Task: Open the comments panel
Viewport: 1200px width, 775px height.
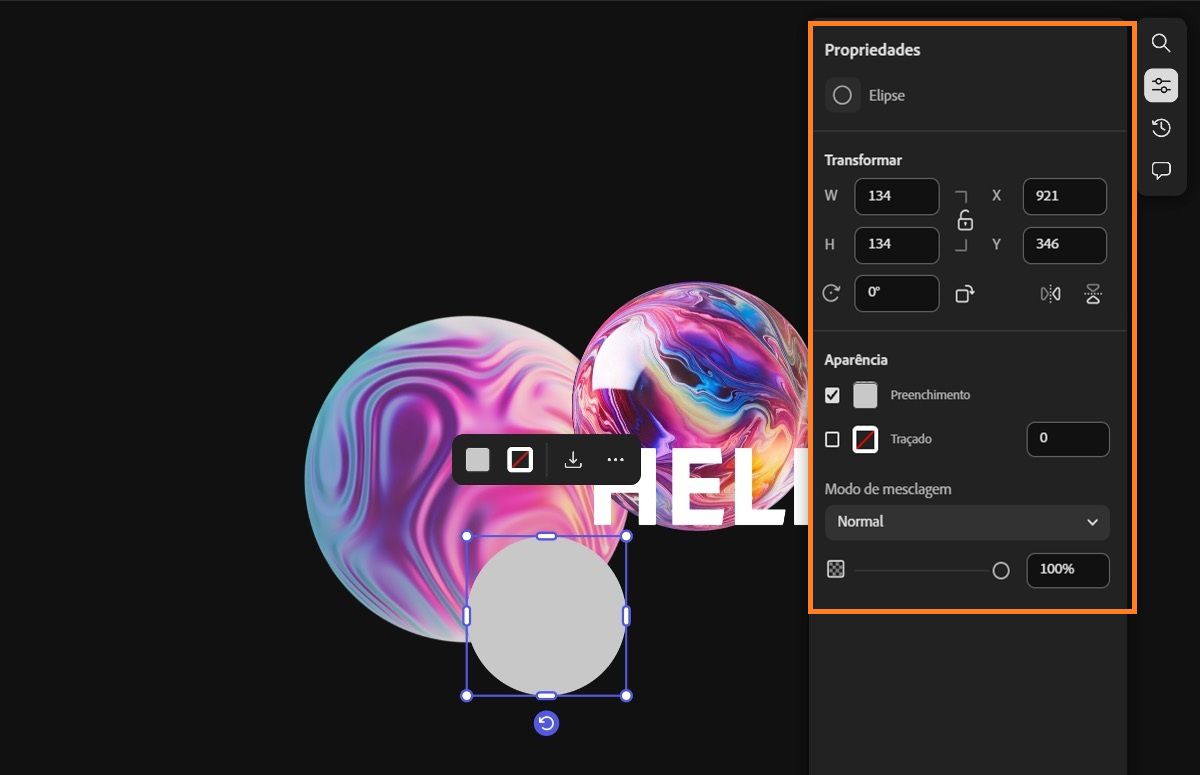Action: (1161, 170)
